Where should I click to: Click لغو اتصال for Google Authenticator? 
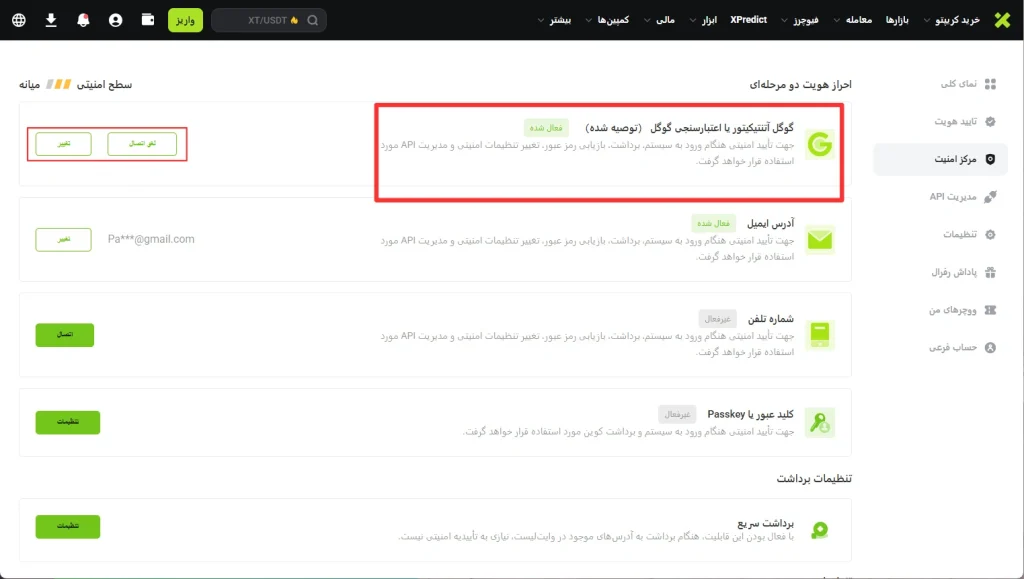(142, 144)
